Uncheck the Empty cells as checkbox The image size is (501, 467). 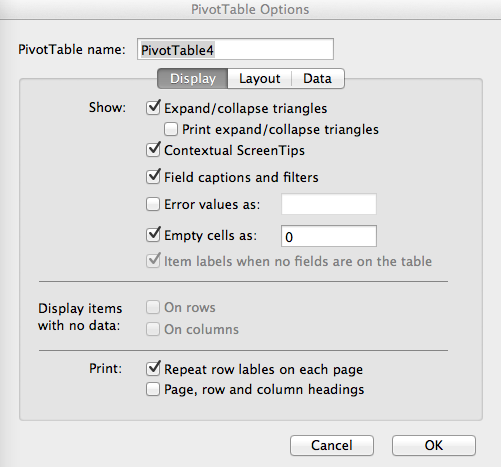point(153,235)
